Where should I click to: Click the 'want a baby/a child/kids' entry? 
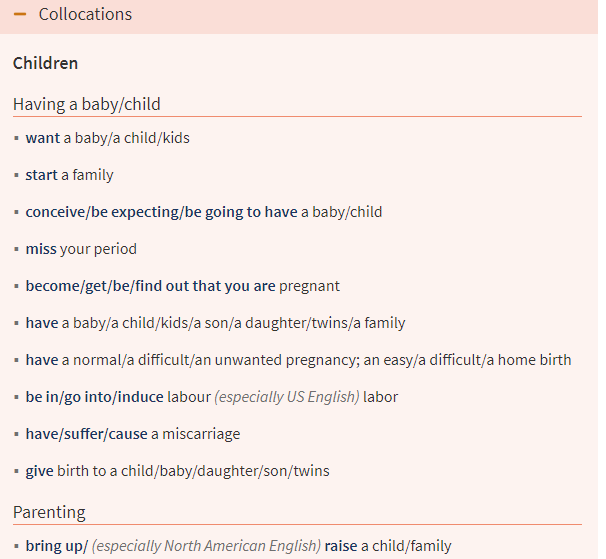107,138
